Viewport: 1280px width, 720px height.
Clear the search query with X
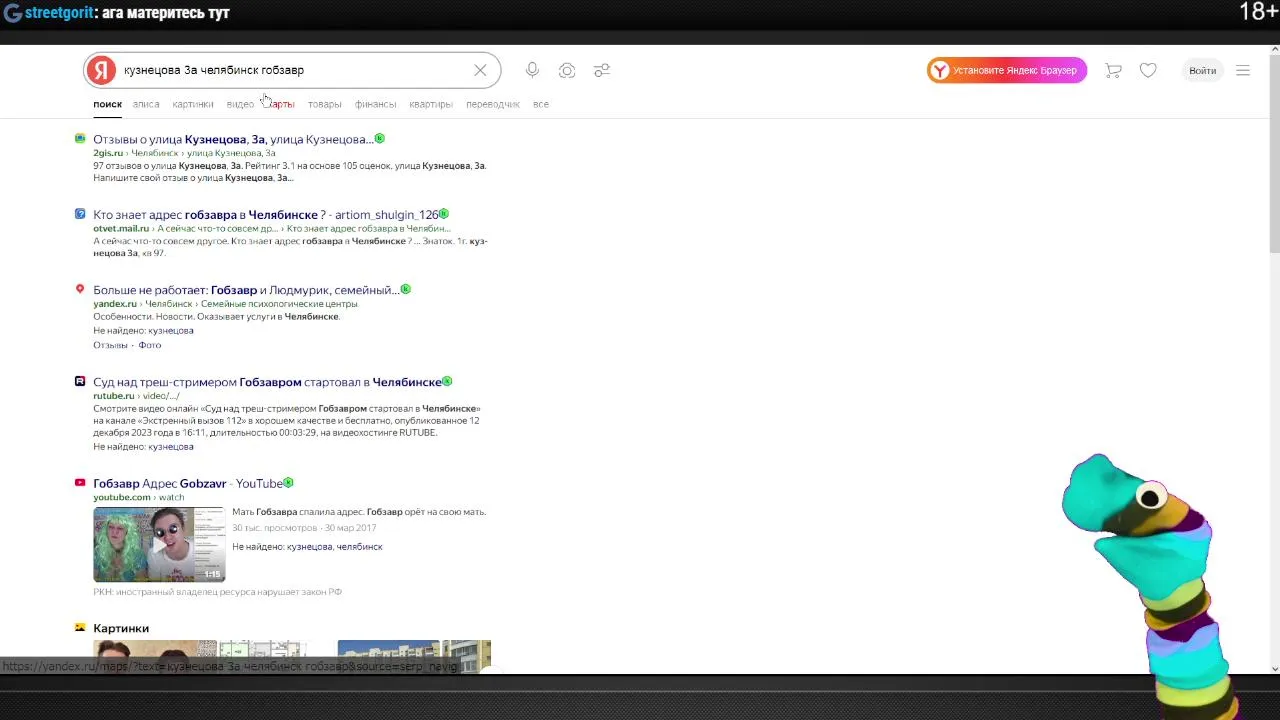click(480, 70)
